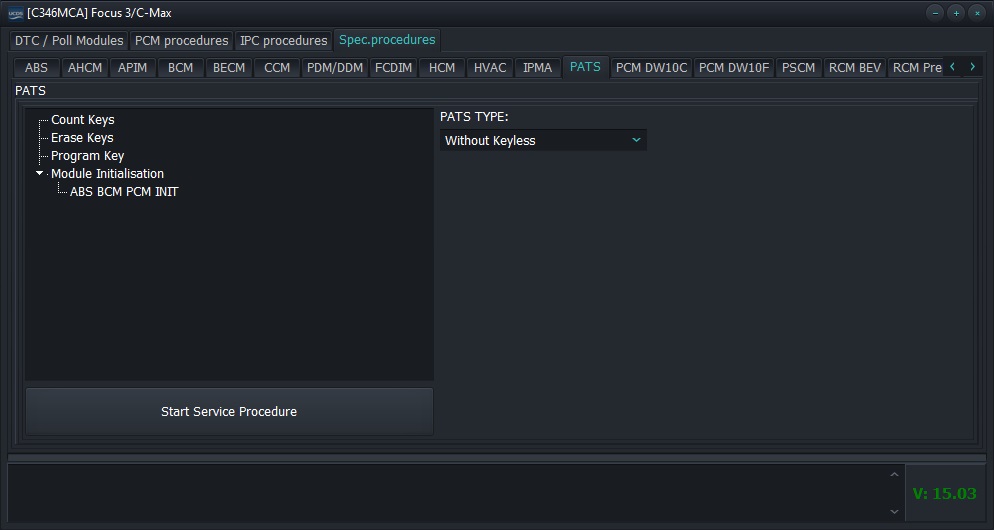The height and width of the screenshot is (530, 994).
Task: Switch to the HVAC tab
Action: (x=490, y=68)
